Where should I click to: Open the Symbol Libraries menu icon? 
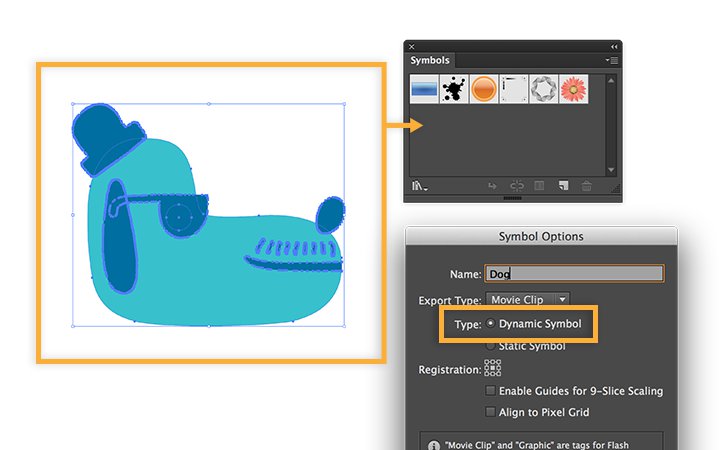[419, 186]
